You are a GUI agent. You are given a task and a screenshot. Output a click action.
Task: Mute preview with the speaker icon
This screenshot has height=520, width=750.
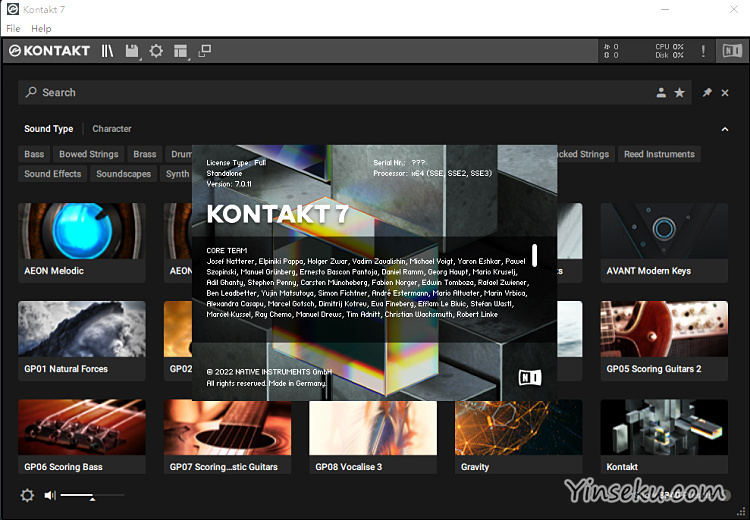pos(50,495)
